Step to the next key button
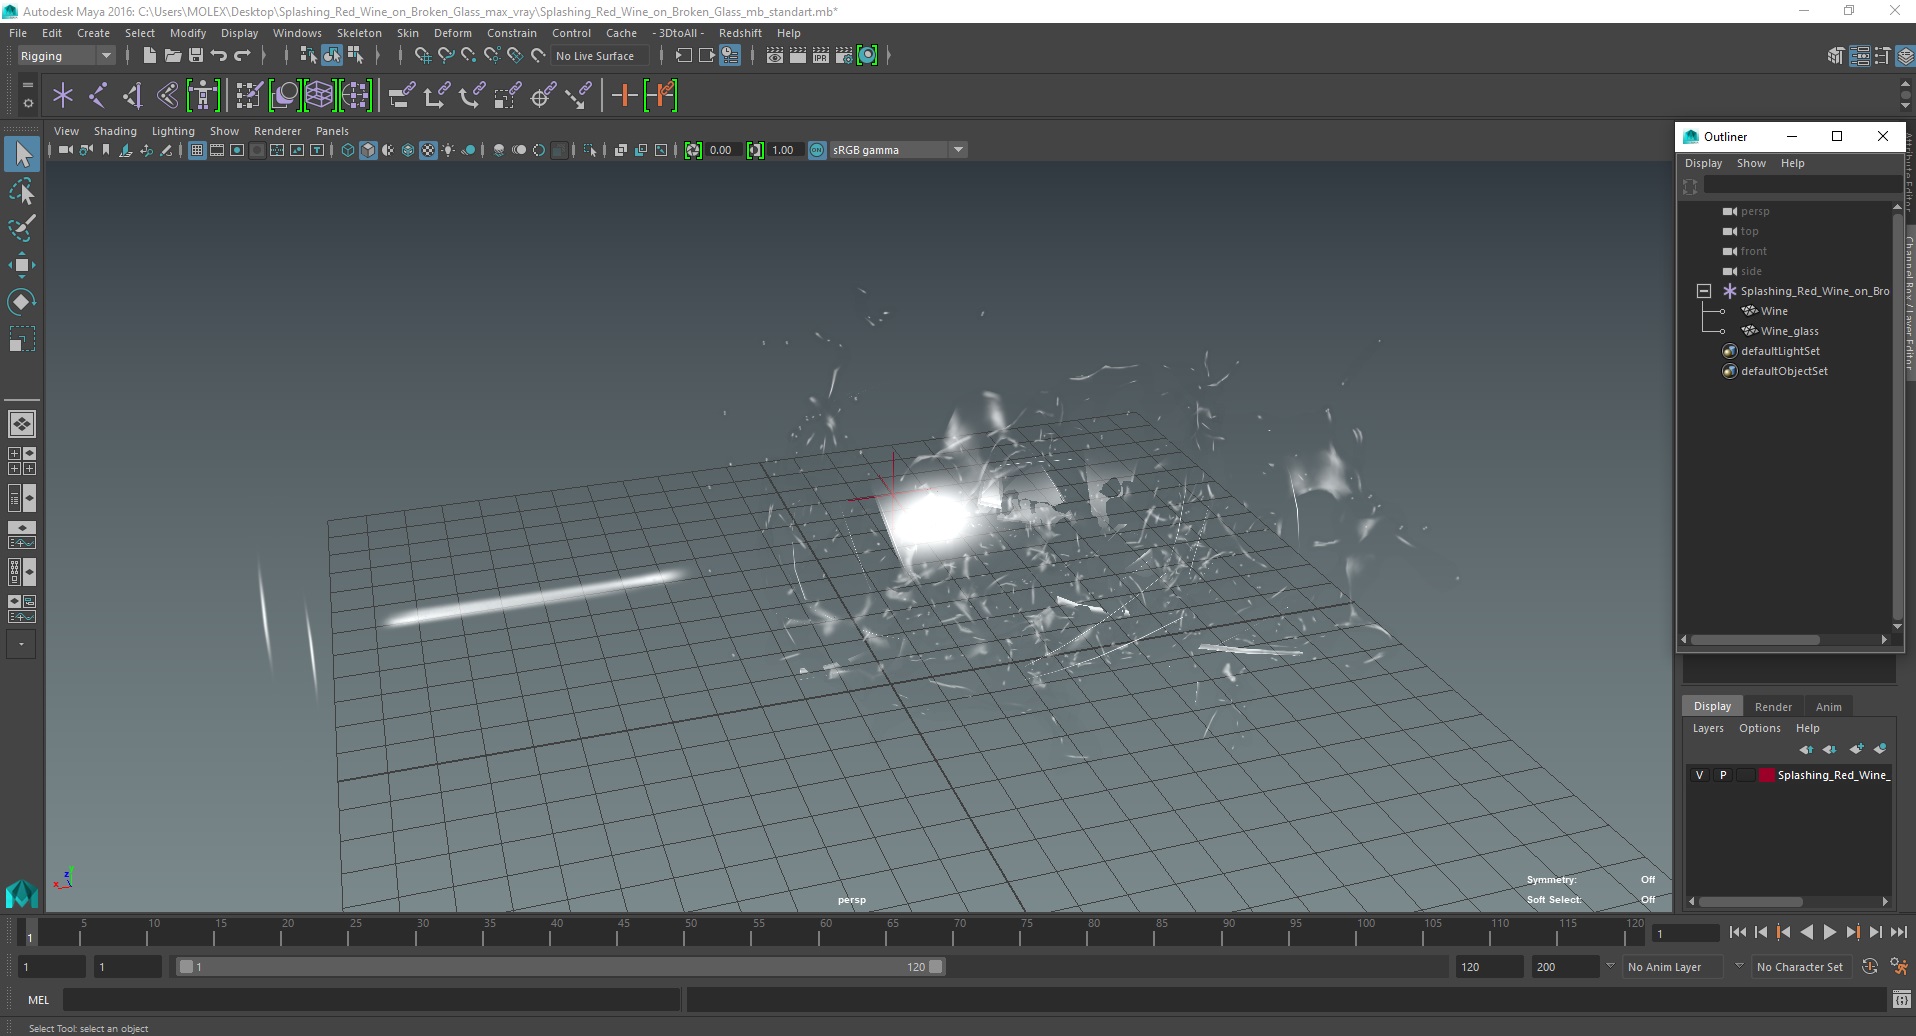 click(1852, 932)
